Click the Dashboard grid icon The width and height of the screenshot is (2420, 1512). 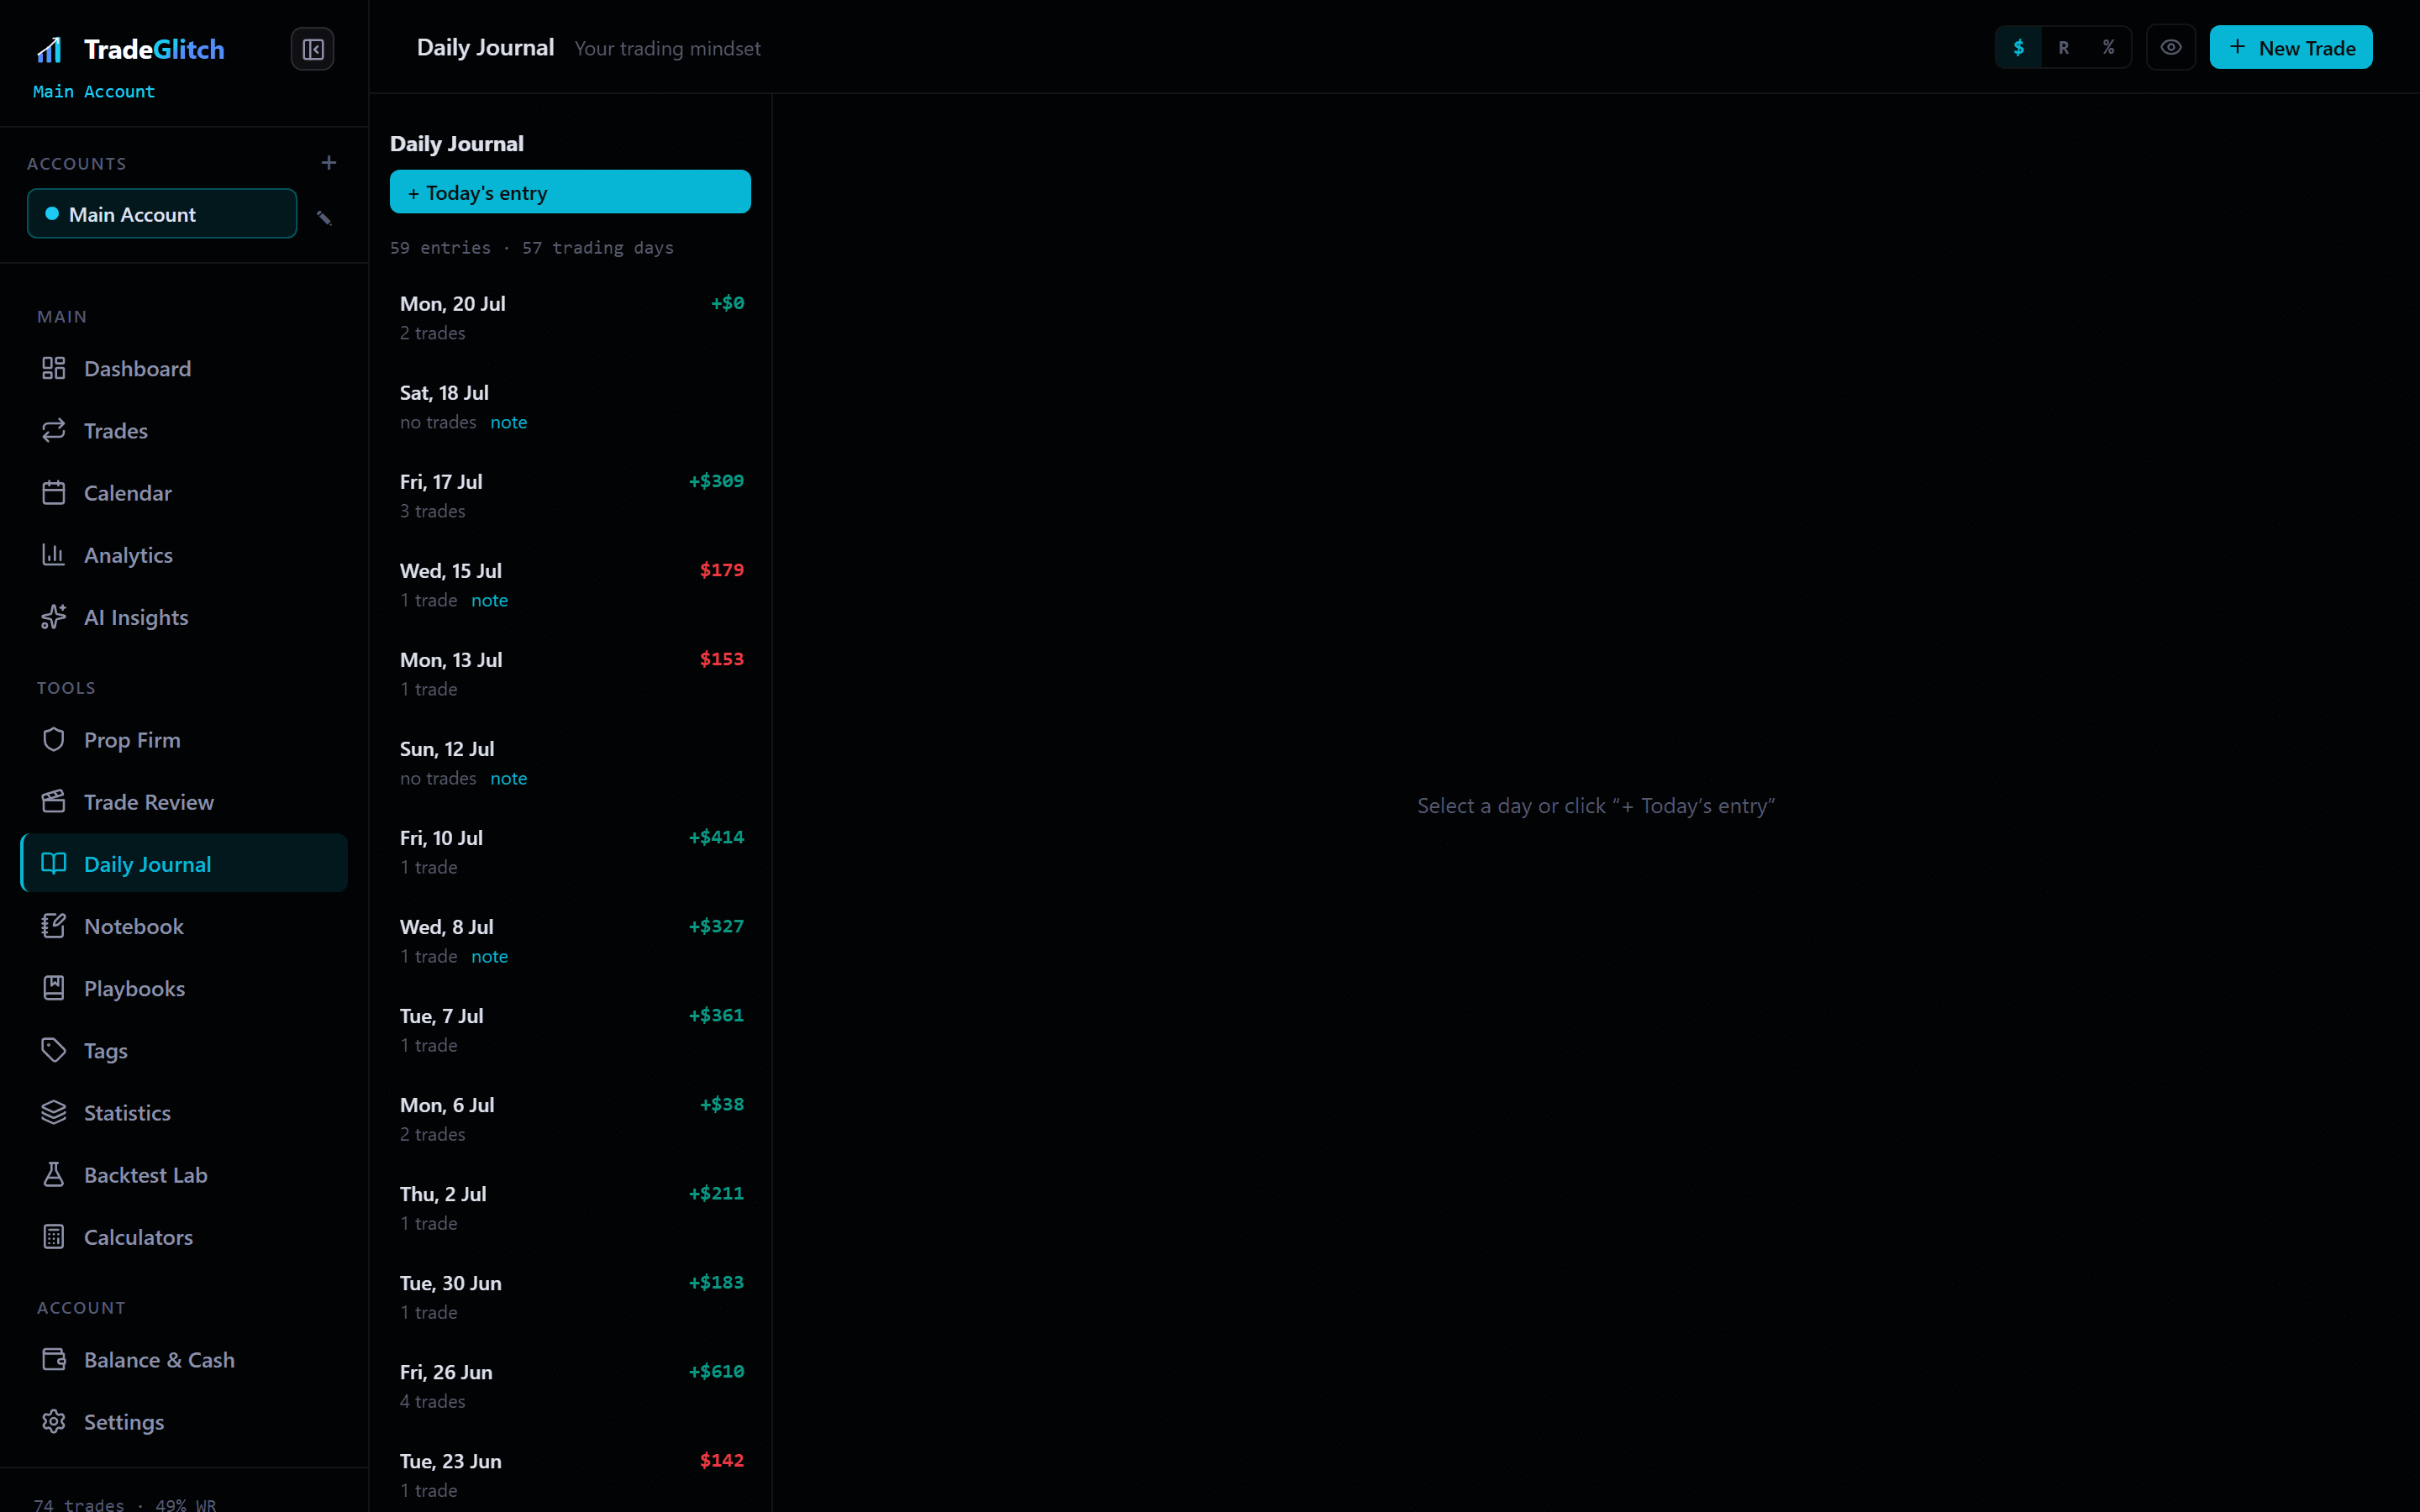tap(54, 368)
